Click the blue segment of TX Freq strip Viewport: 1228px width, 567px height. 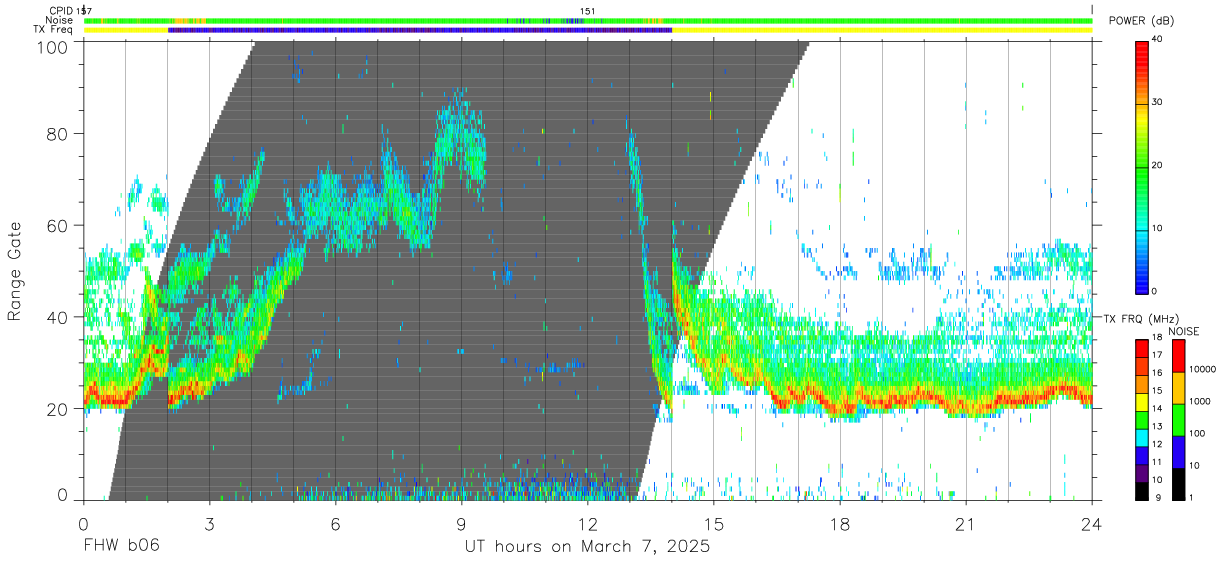(x=420, y=30)
